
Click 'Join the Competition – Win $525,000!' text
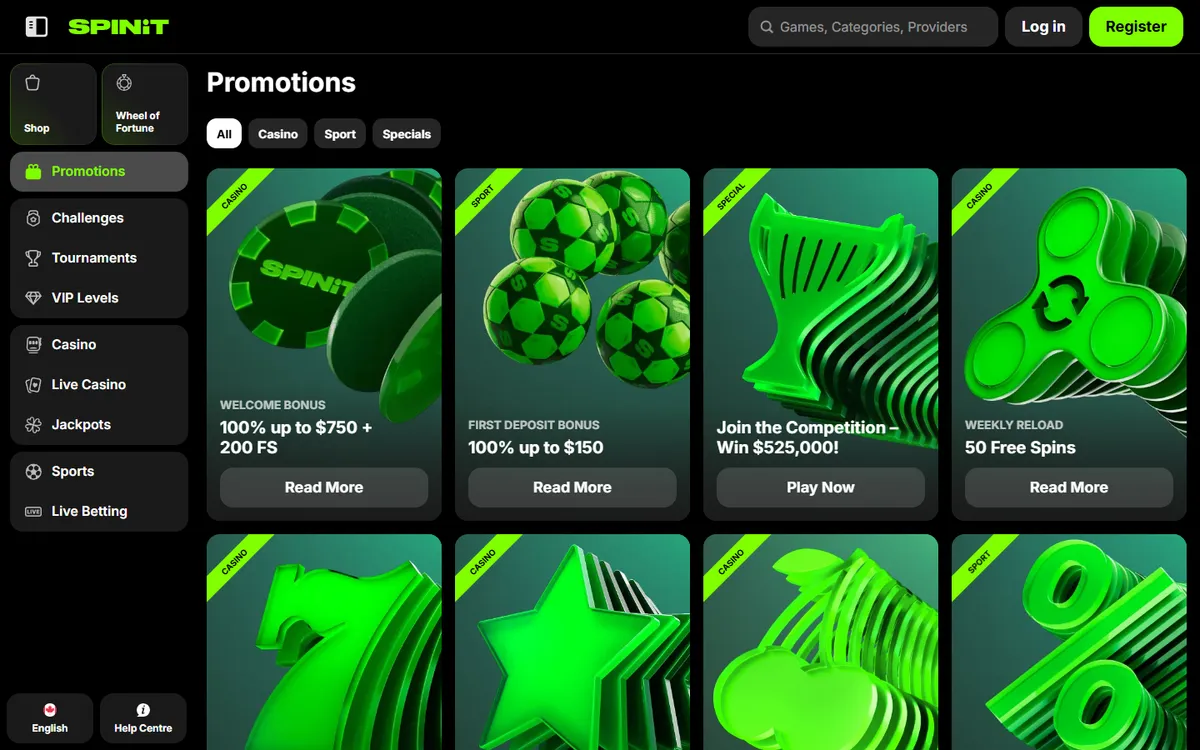[x=807, y=437]
